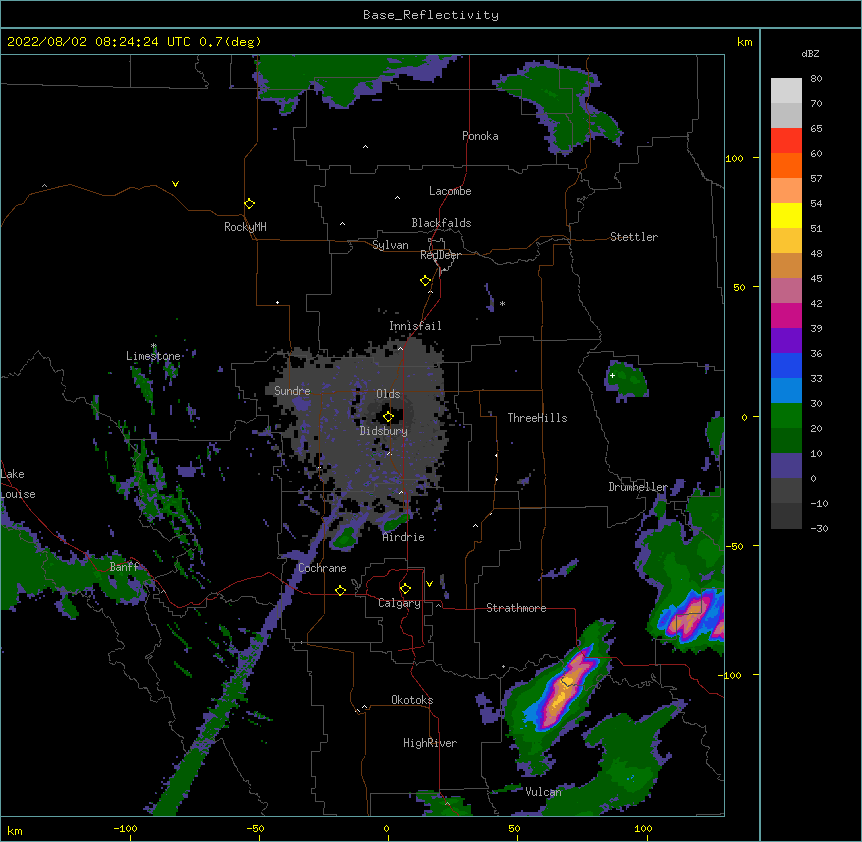
Task: Click the asterisk marker above Limestone
Action: [x=153, y=346]
